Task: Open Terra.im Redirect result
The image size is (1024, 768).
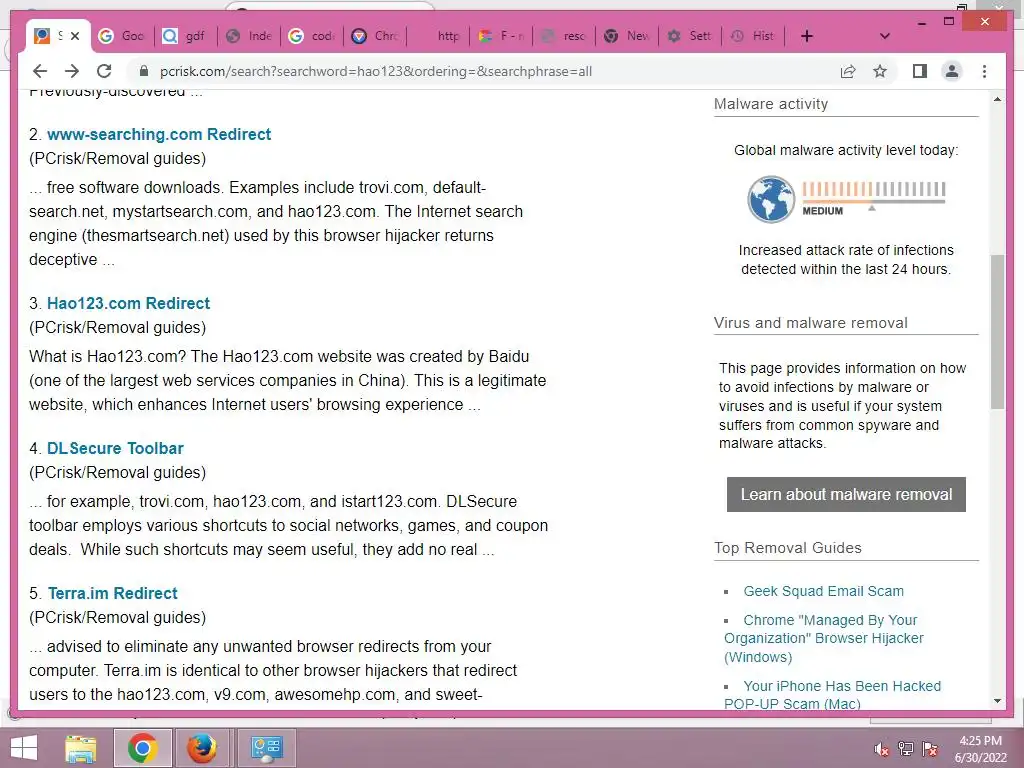Action: pos(112,593)
